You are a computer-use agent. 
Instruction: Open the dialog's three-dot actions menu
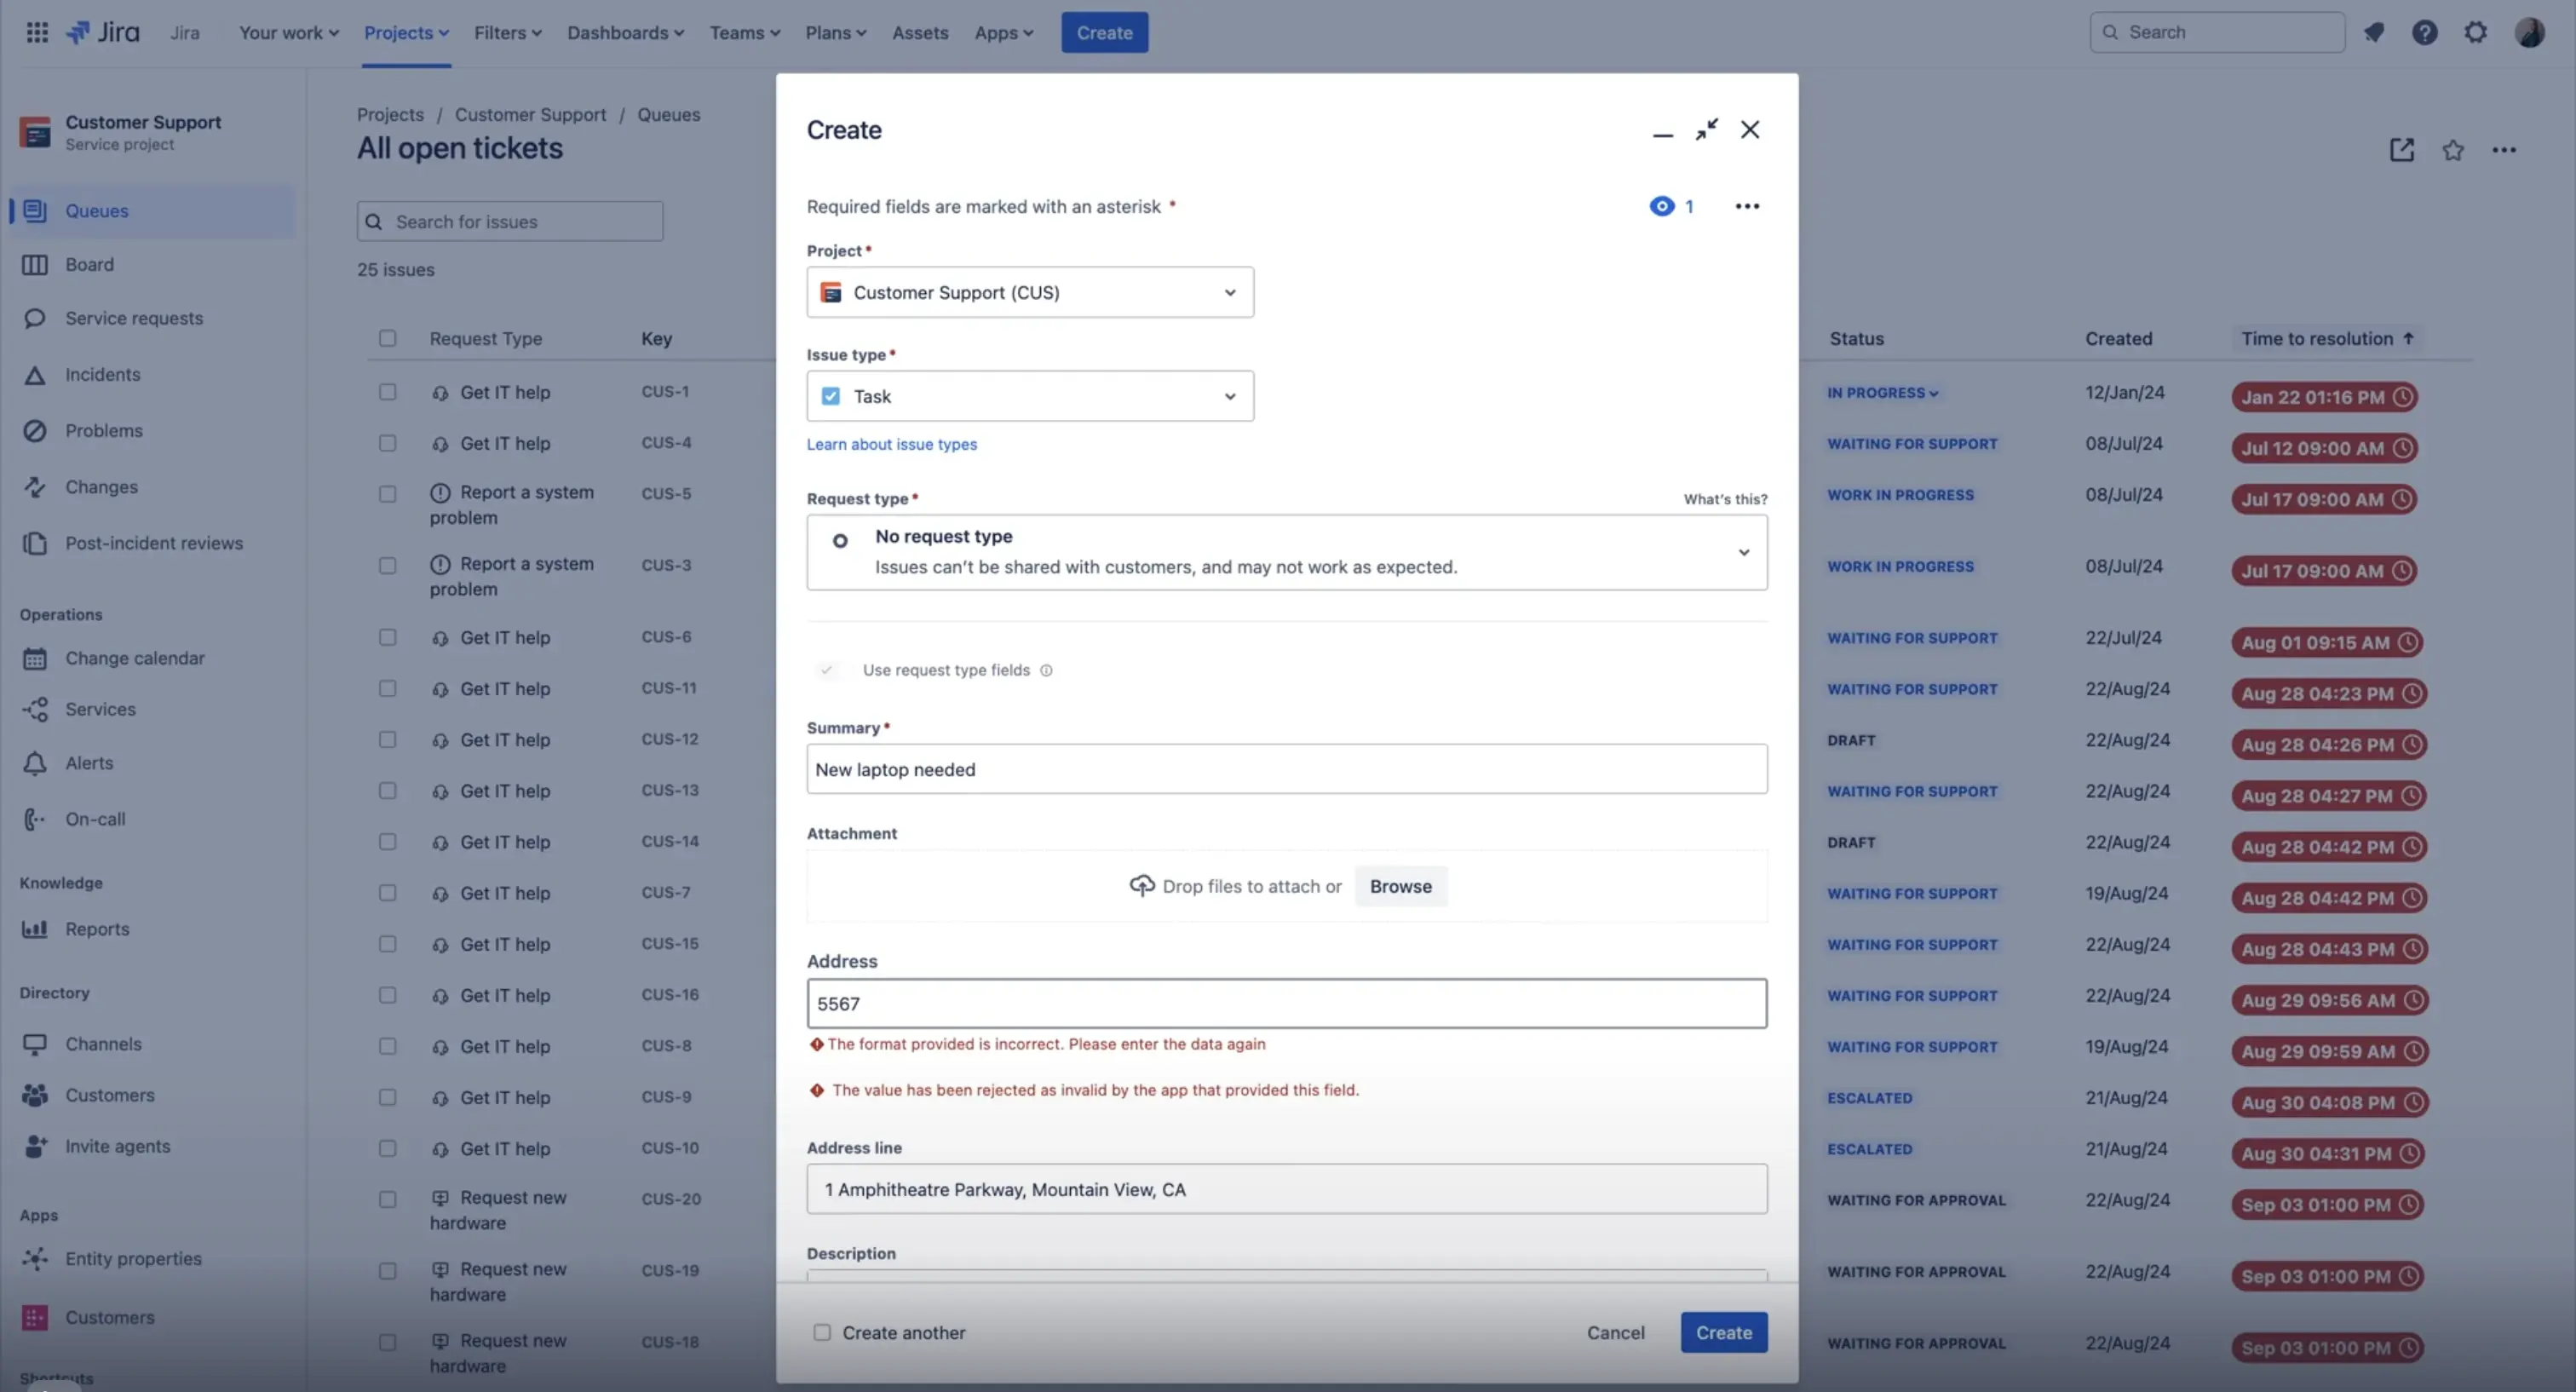pos(1746,206)
